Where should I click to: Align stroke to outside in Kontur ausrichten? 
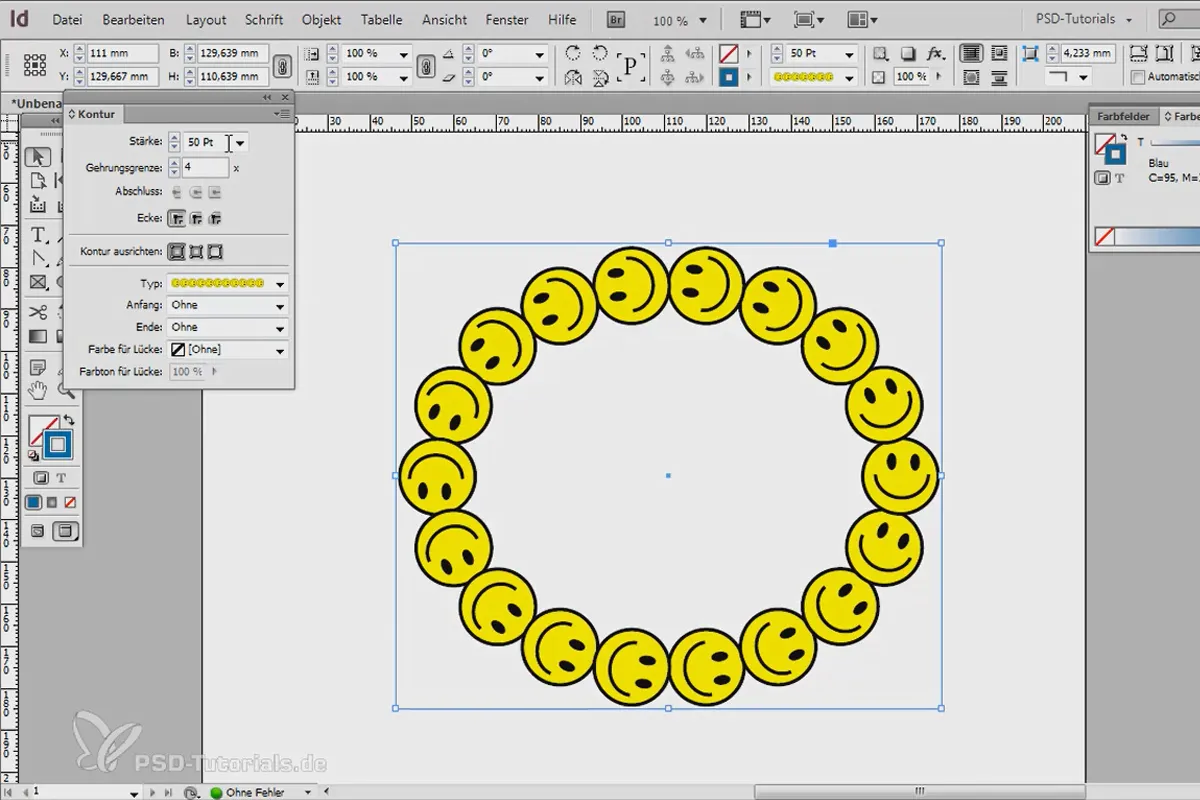pos(214,252)
